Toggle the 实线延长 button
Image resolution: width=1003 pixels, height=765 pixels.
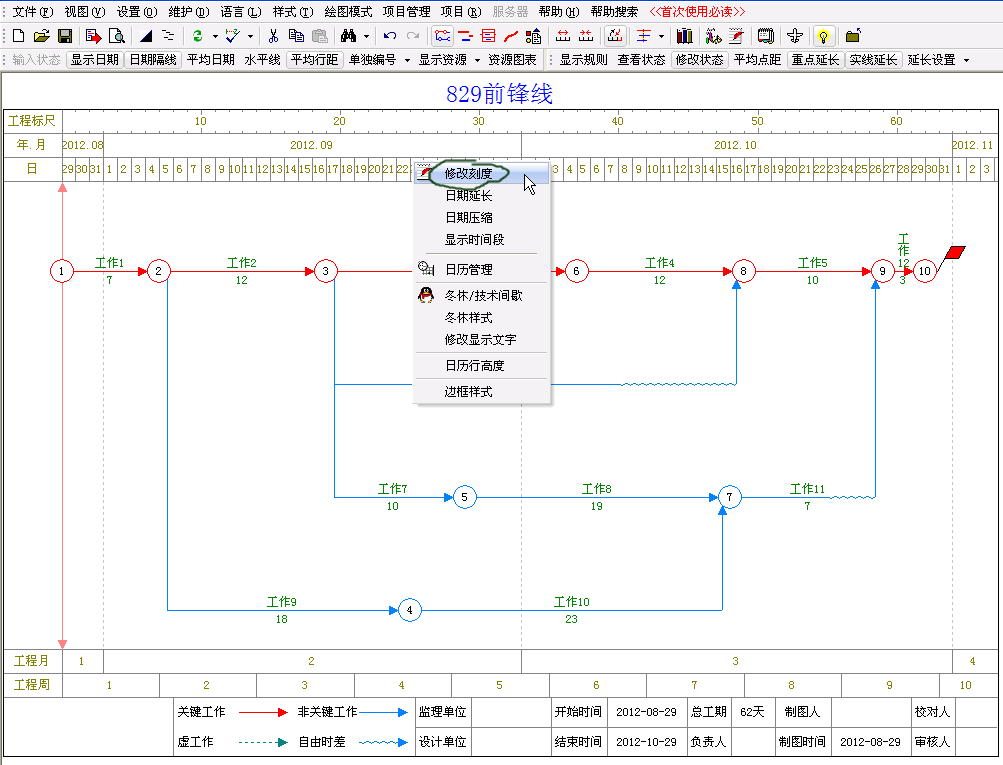[x=874, y=59]
